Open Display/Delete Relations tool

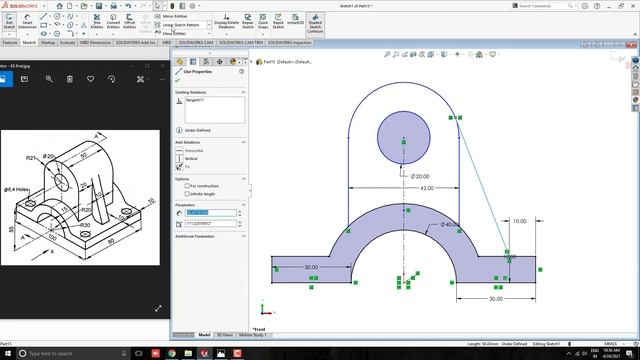point(226,21)
